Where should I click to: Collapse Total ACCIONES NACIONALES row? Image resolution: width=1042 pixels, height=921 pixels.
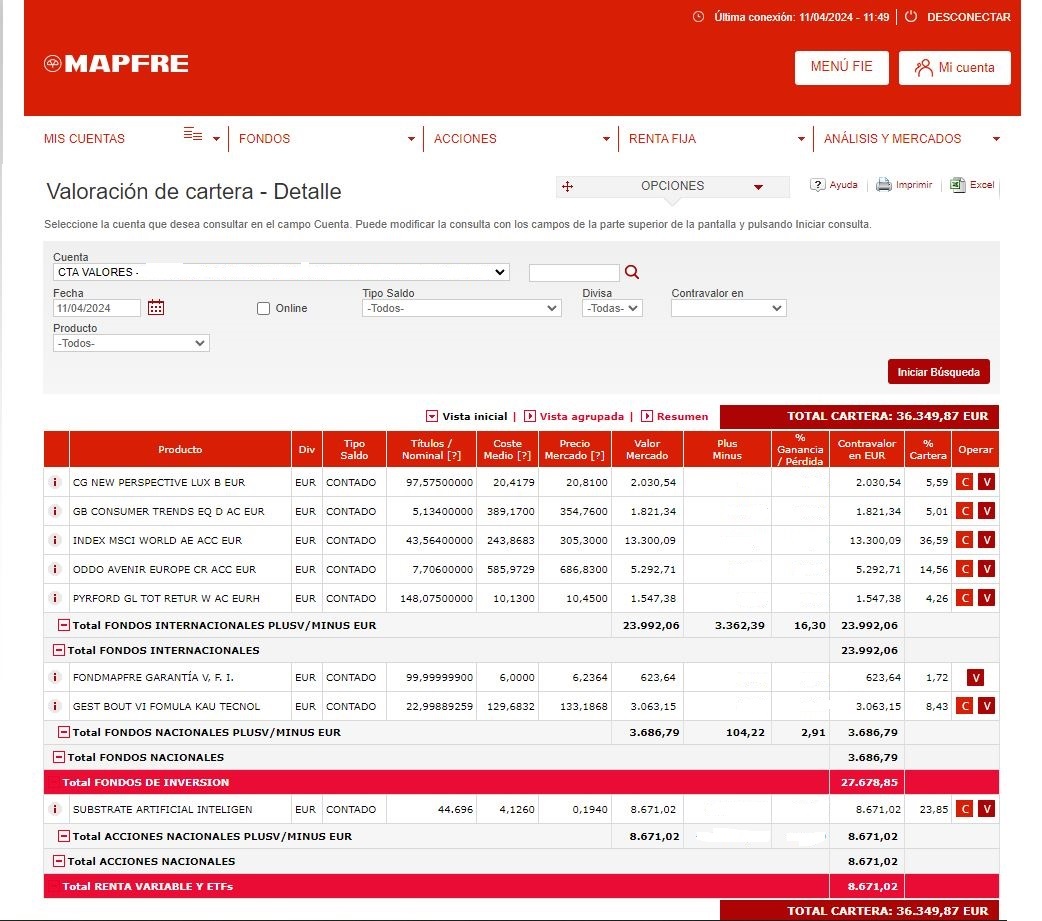click(59, 861)
